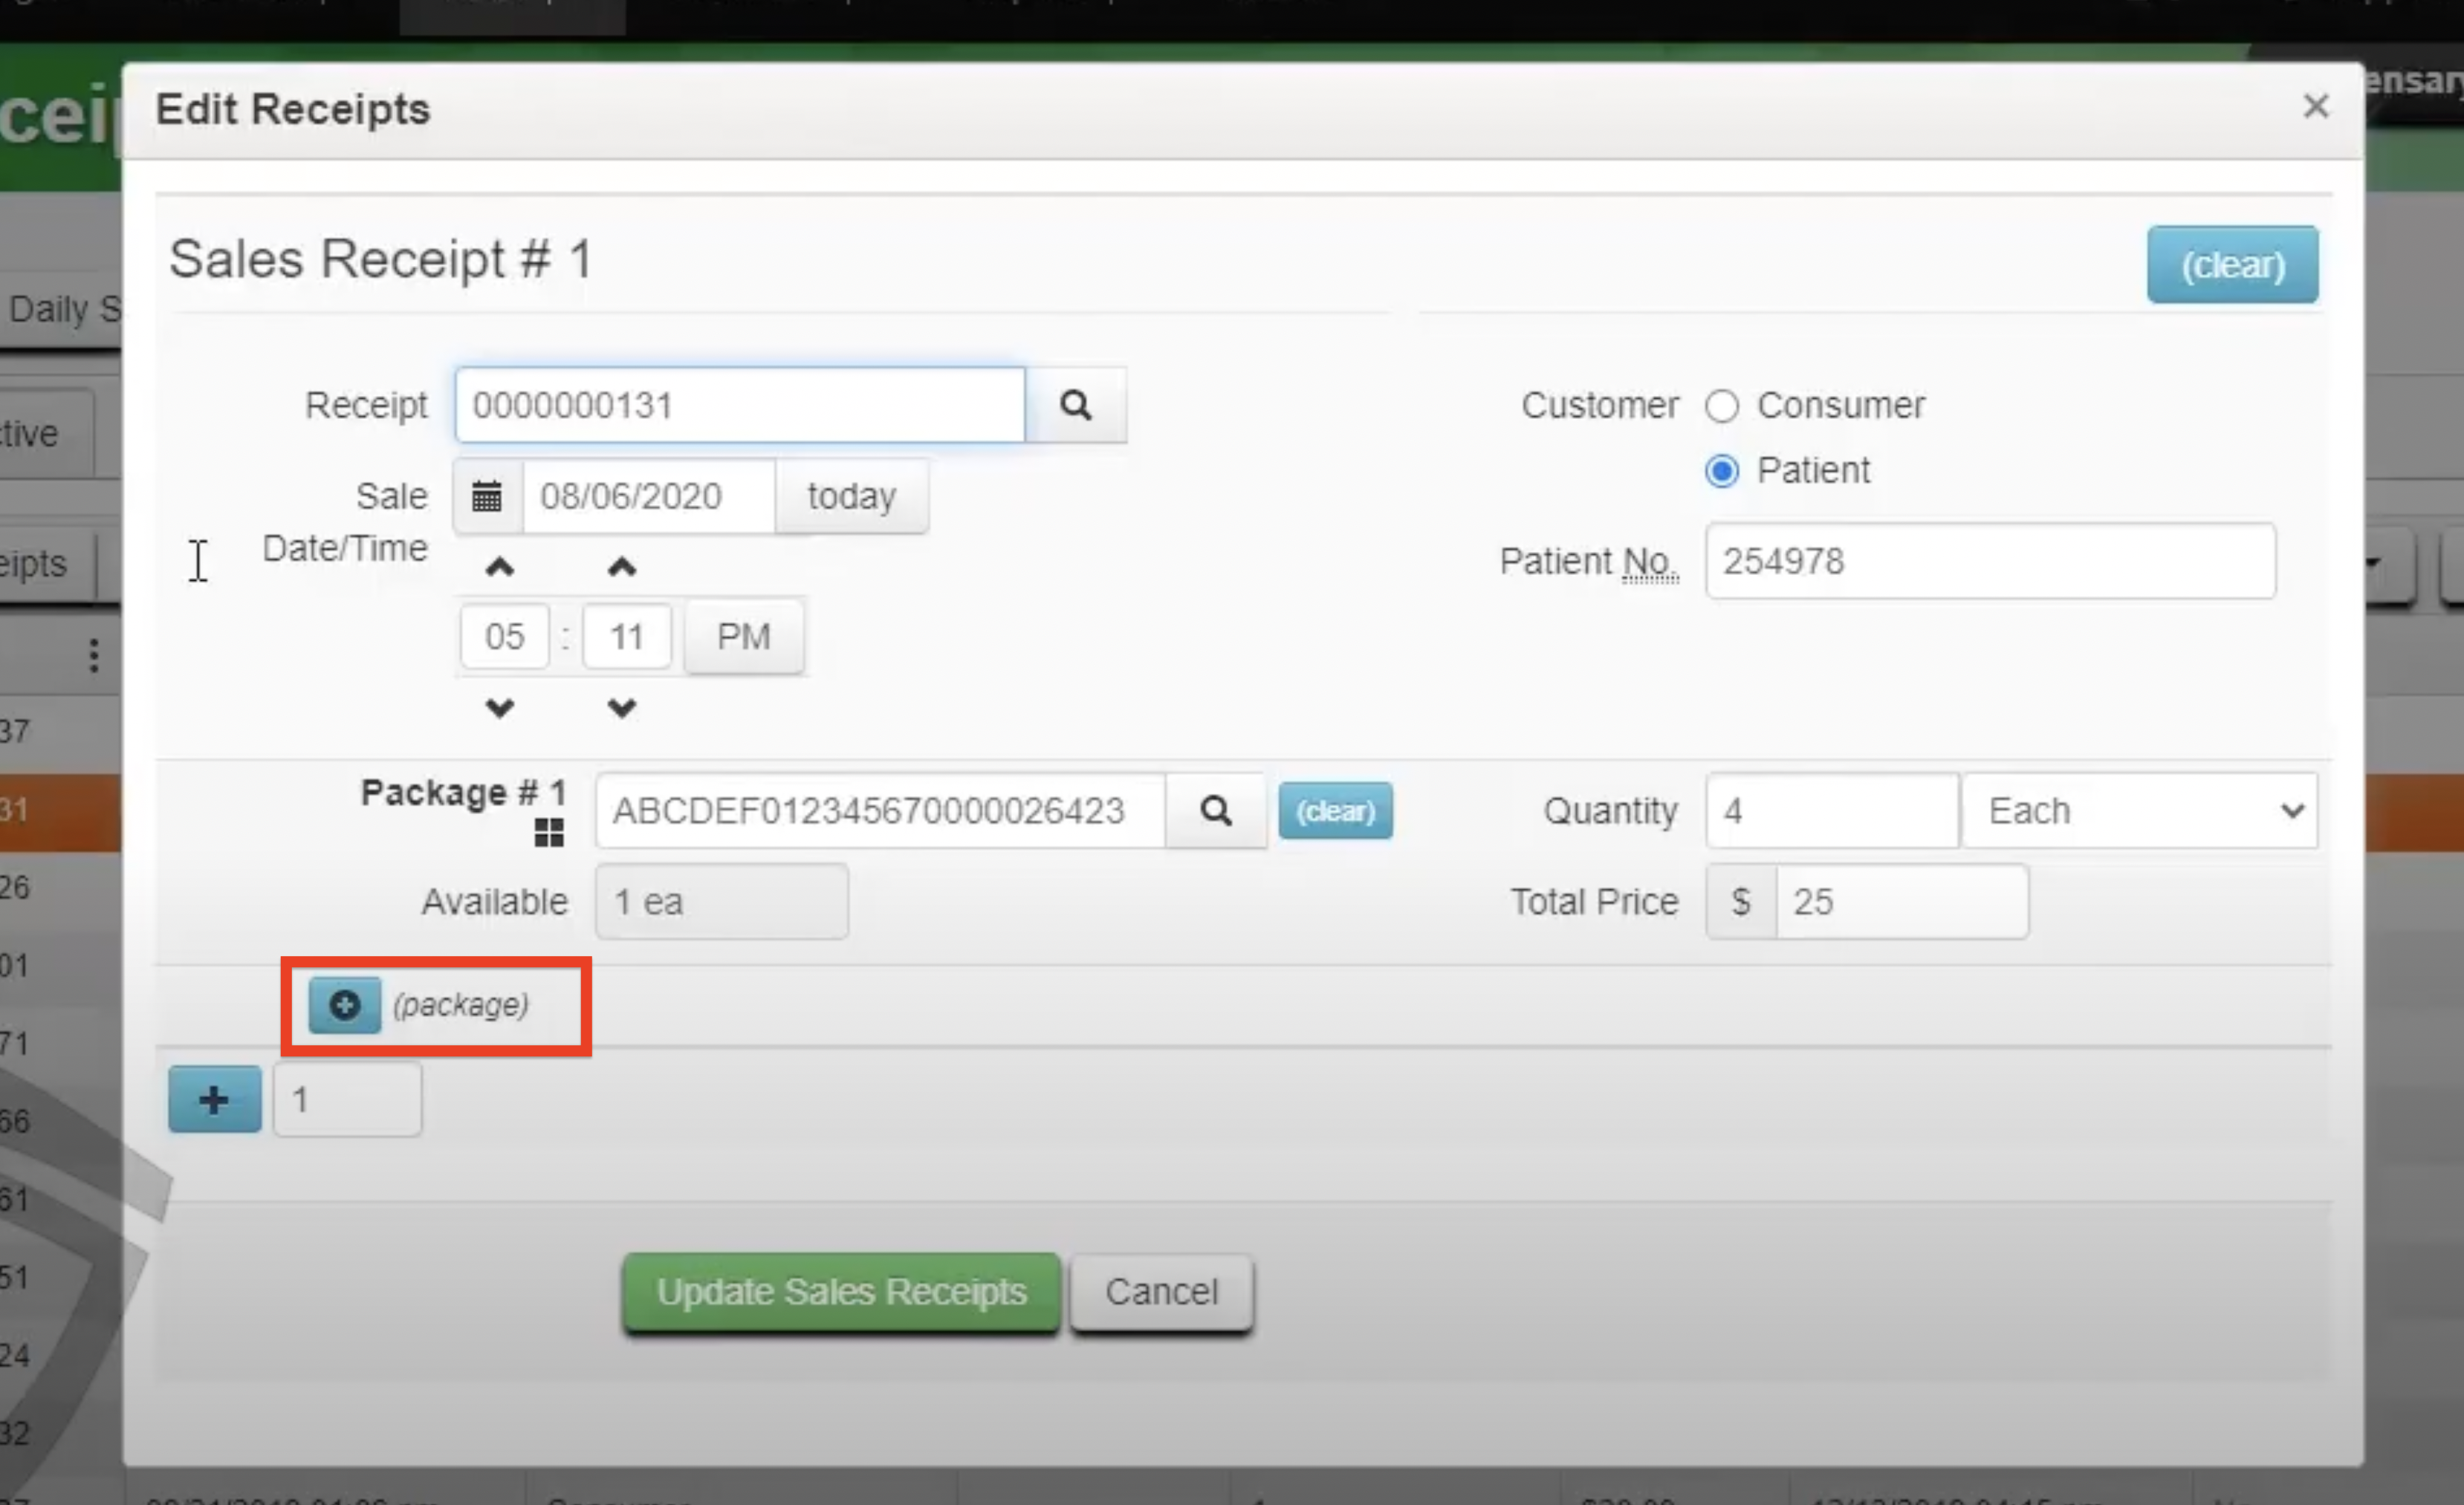Image resolution: width=2464 pixels, height=1505 pixels.
Task: Select the Consumer radio button
Action: coord(1722,406)
